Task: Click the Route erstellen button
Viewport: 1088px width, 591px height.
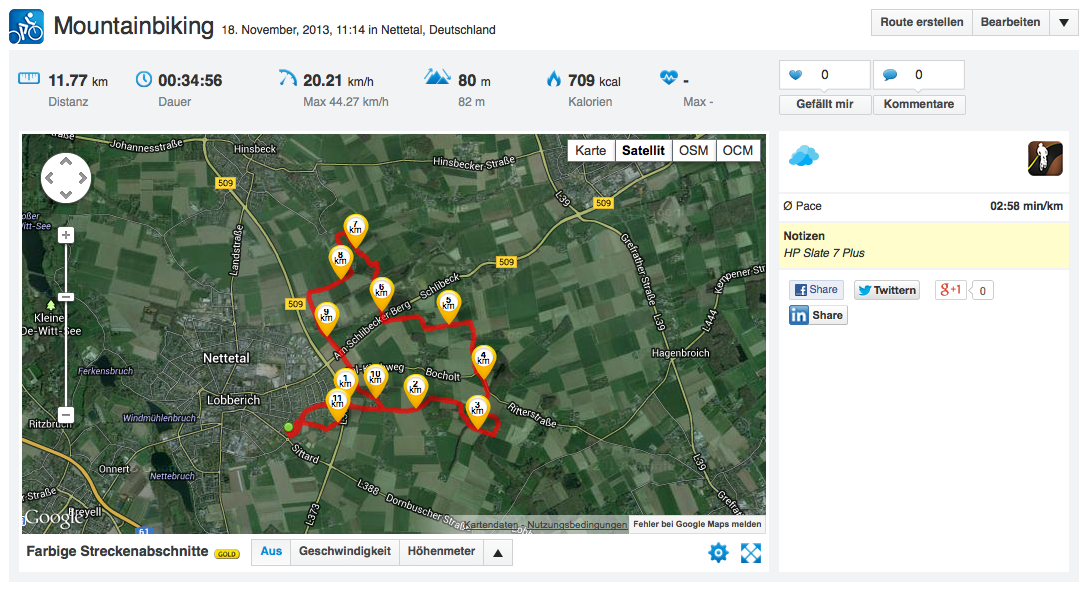Action: click(921, 22)
